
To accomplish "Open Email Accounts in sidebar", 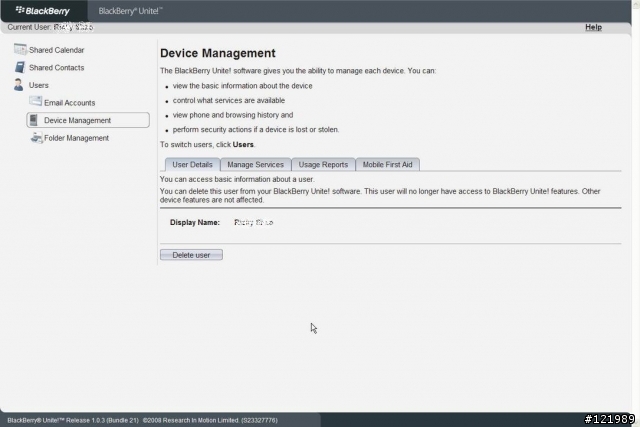I will 69,103.
